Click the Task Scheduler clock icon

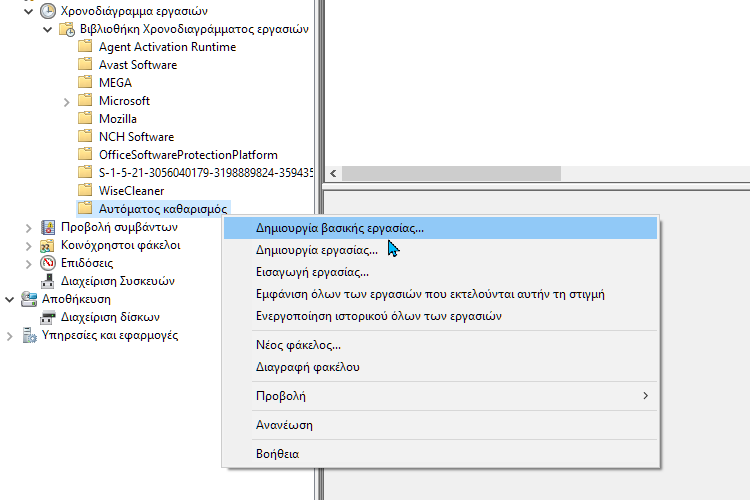click(48, 11)
